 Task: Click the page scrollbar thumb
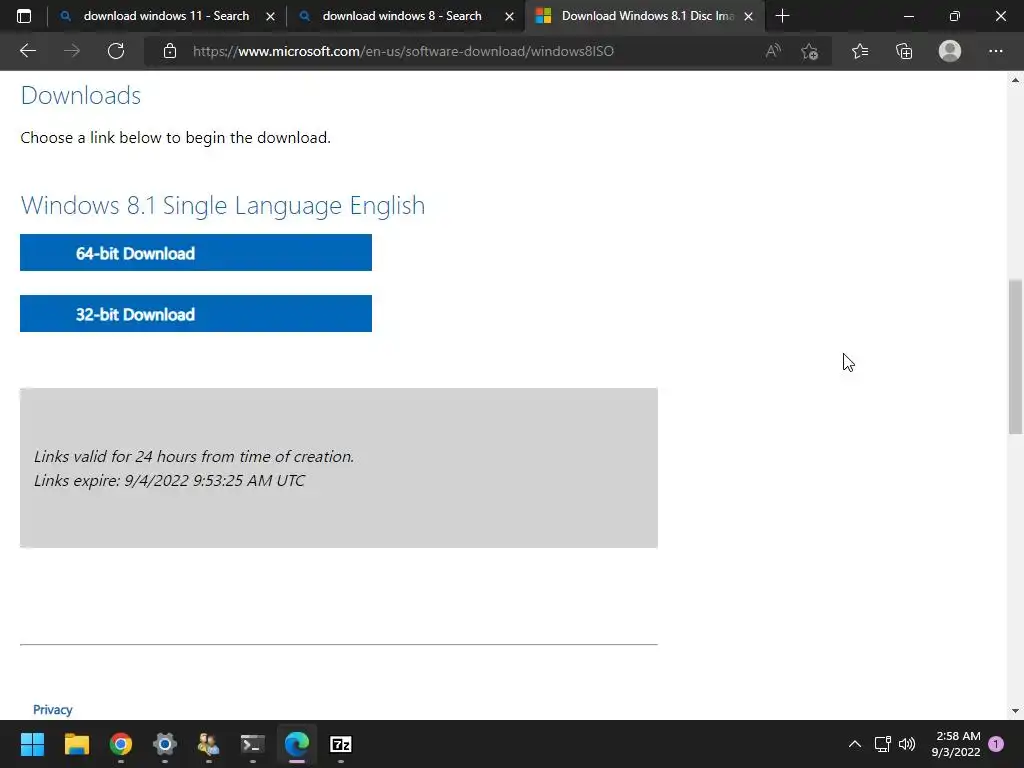[x=1015, y=357]
